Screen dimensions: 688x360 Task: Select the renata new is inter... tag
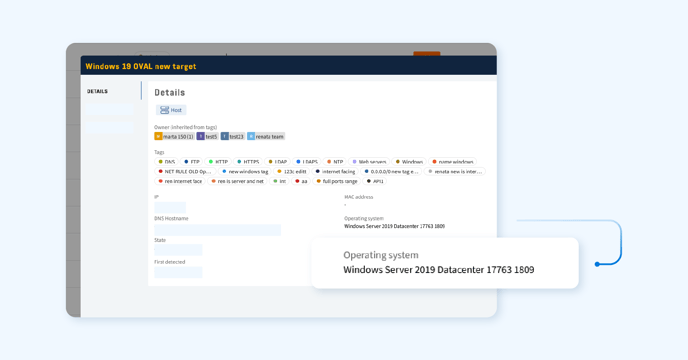coord(455,171)
